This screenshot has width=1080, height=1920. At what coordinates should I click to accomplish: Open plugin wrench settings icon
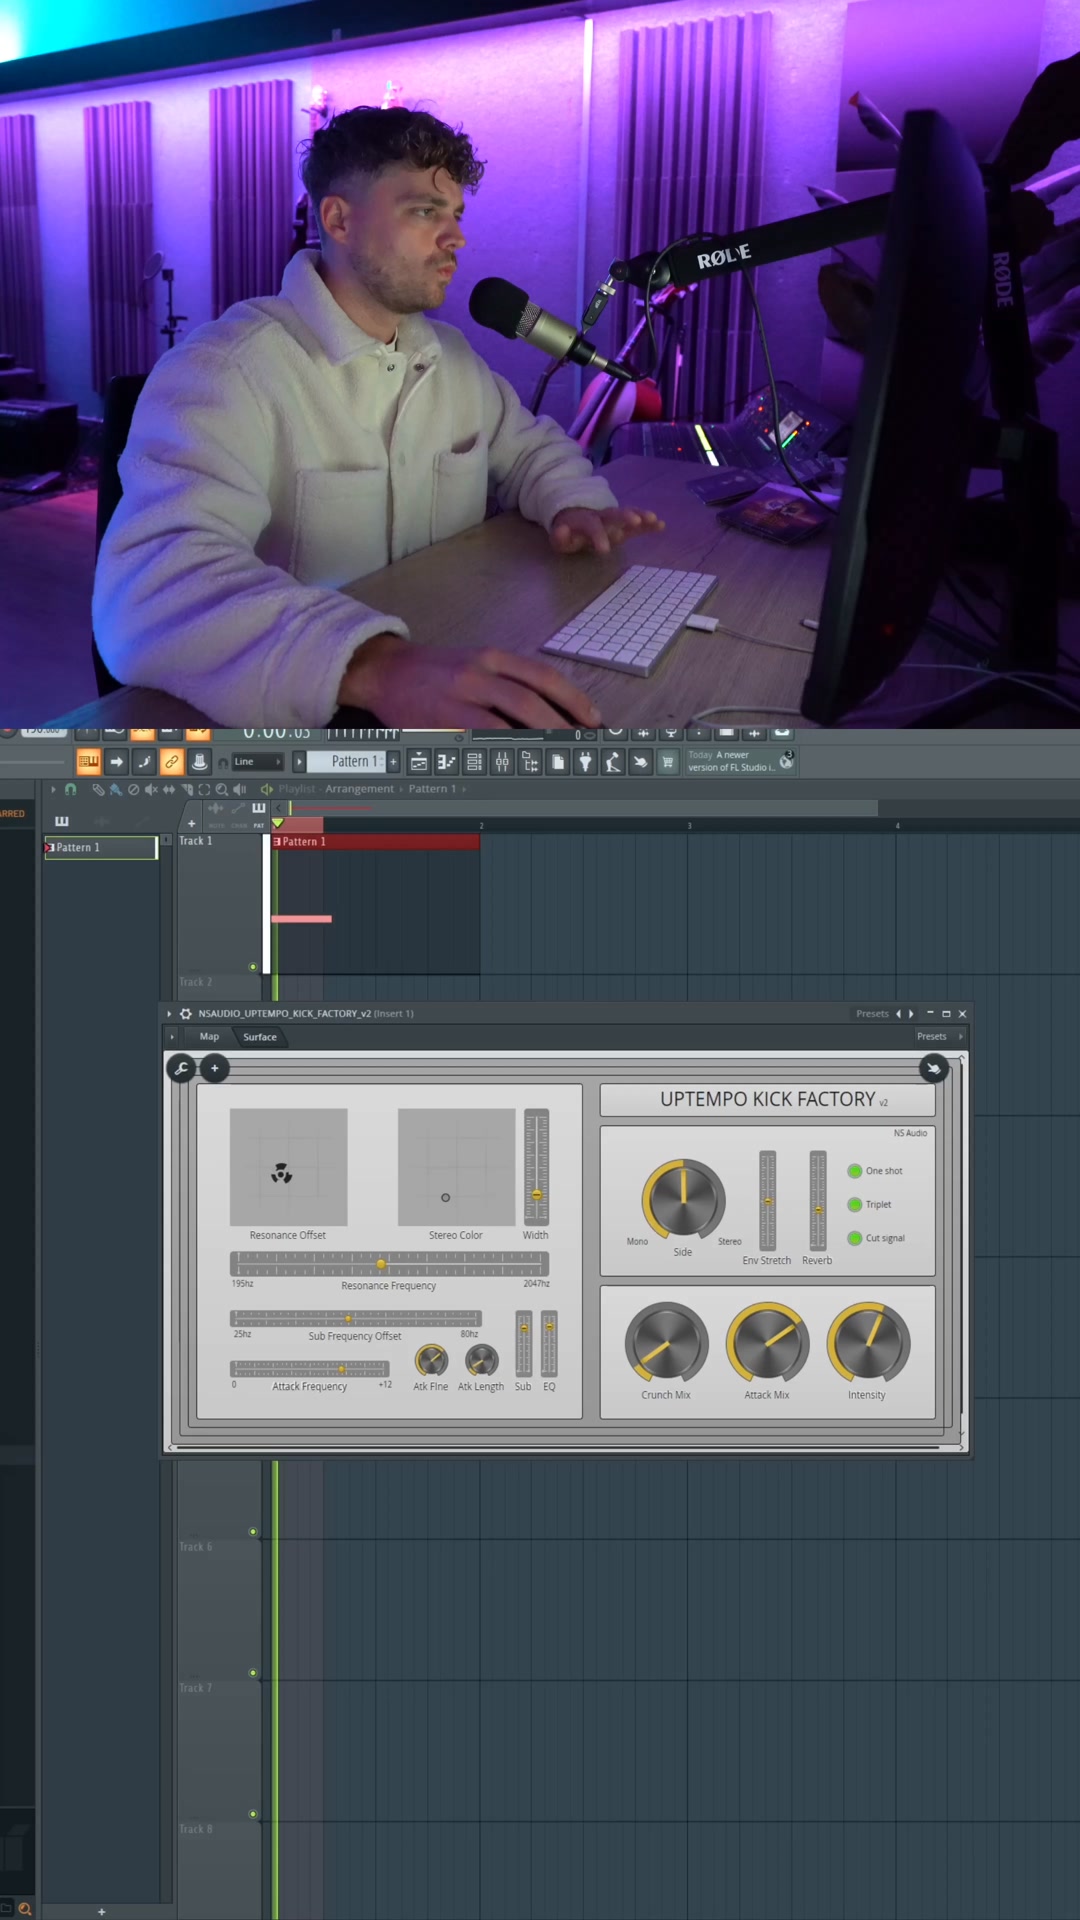coord(182,1068)
